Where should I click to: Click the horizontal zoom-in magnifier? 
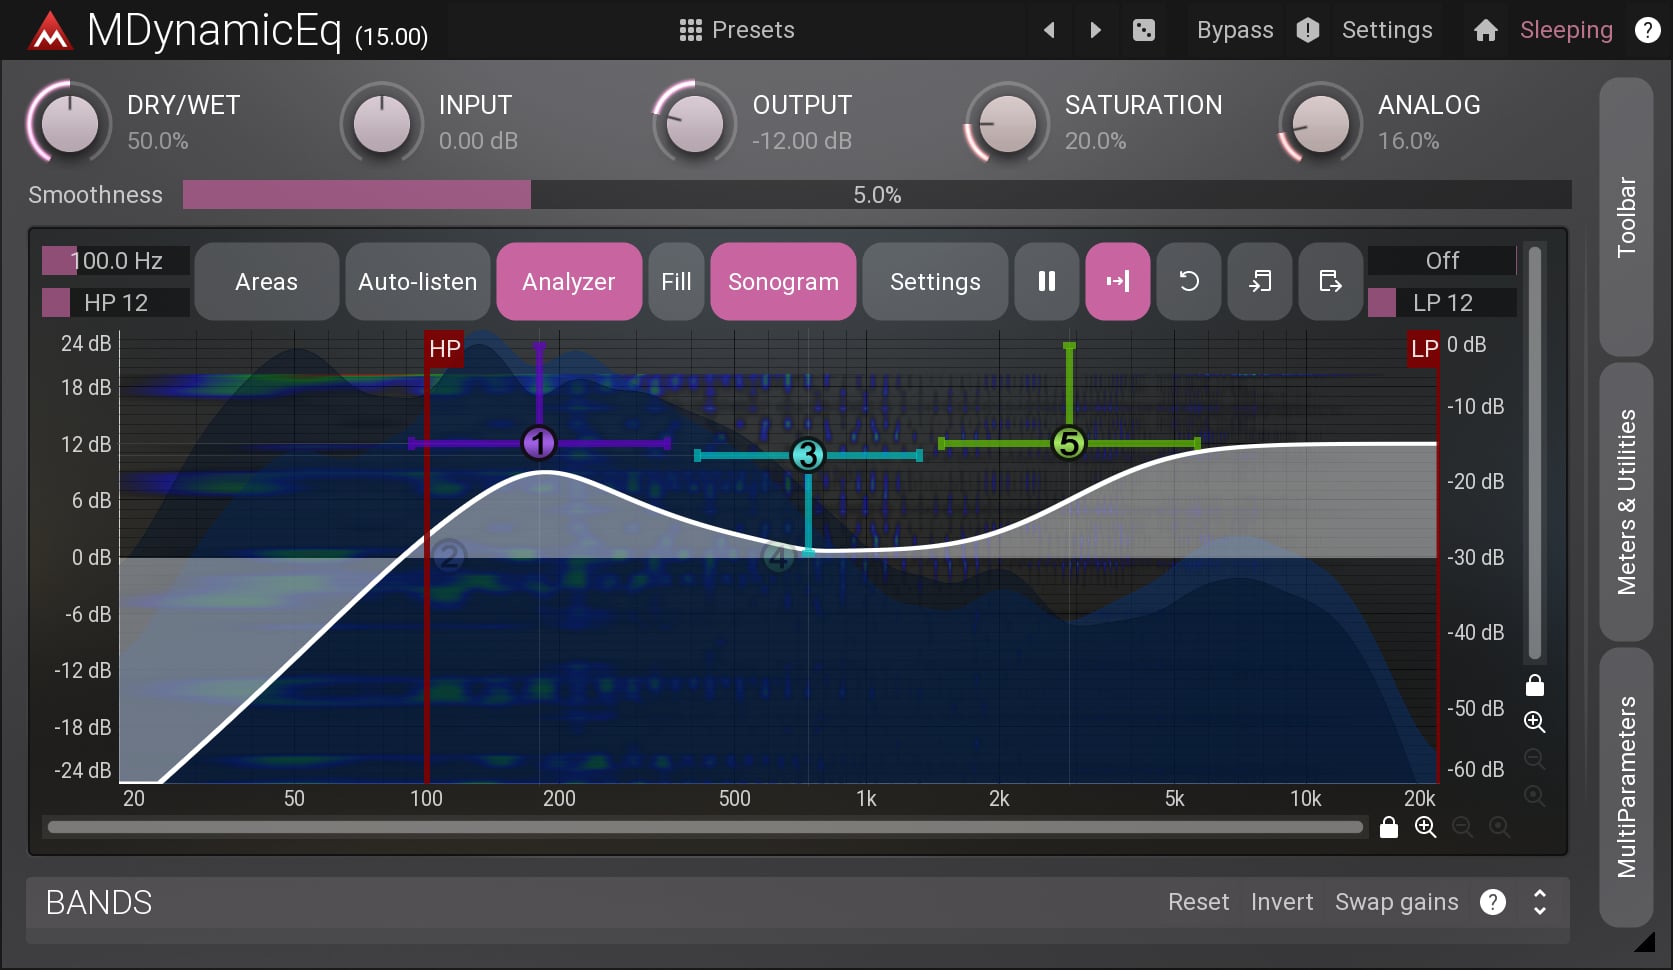click(x=1426, y=827)
